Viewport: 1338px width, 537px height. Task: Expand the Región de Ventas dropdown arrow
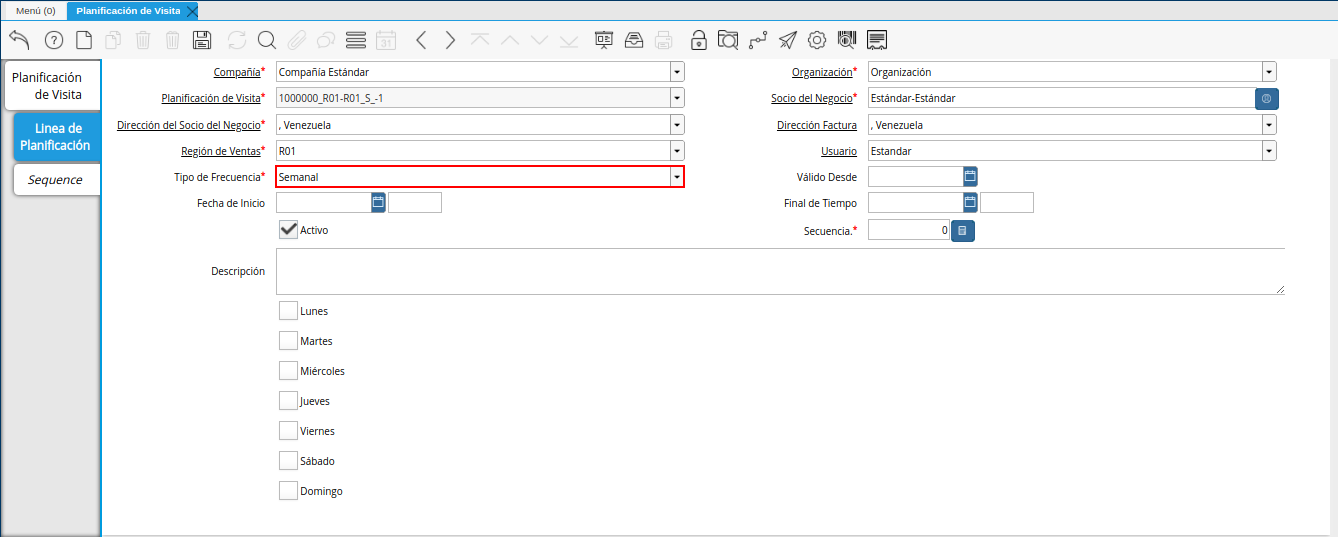point(677,150)
